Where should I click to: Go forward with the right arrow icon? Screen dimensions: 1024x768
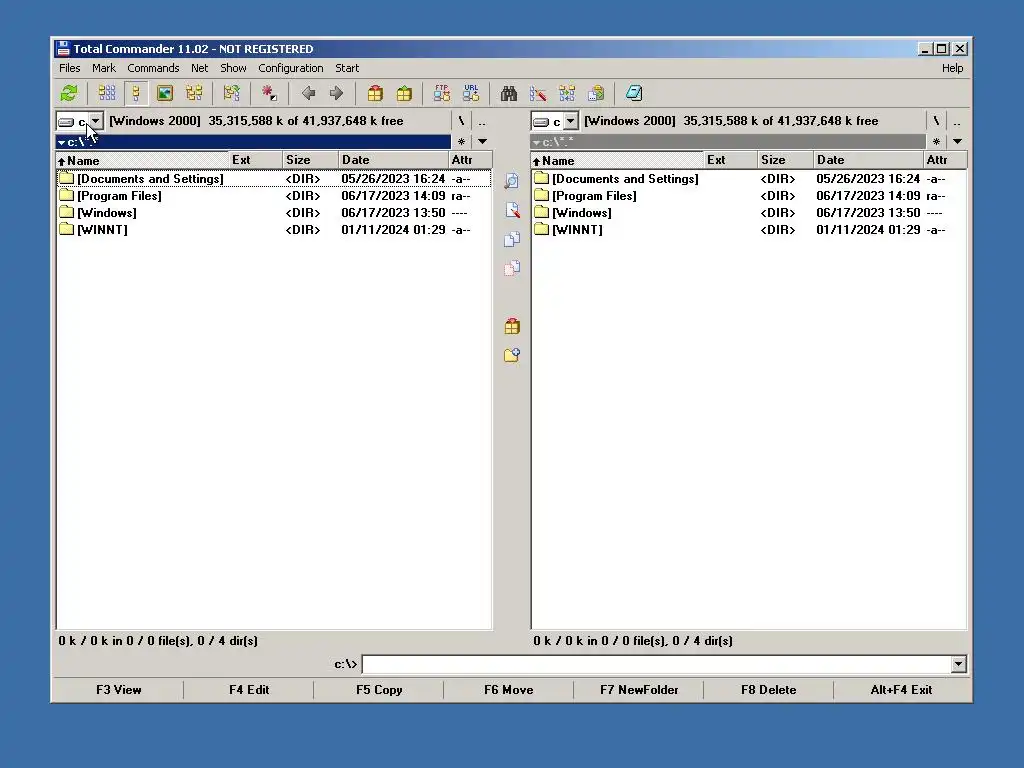(x=336, y=93)
